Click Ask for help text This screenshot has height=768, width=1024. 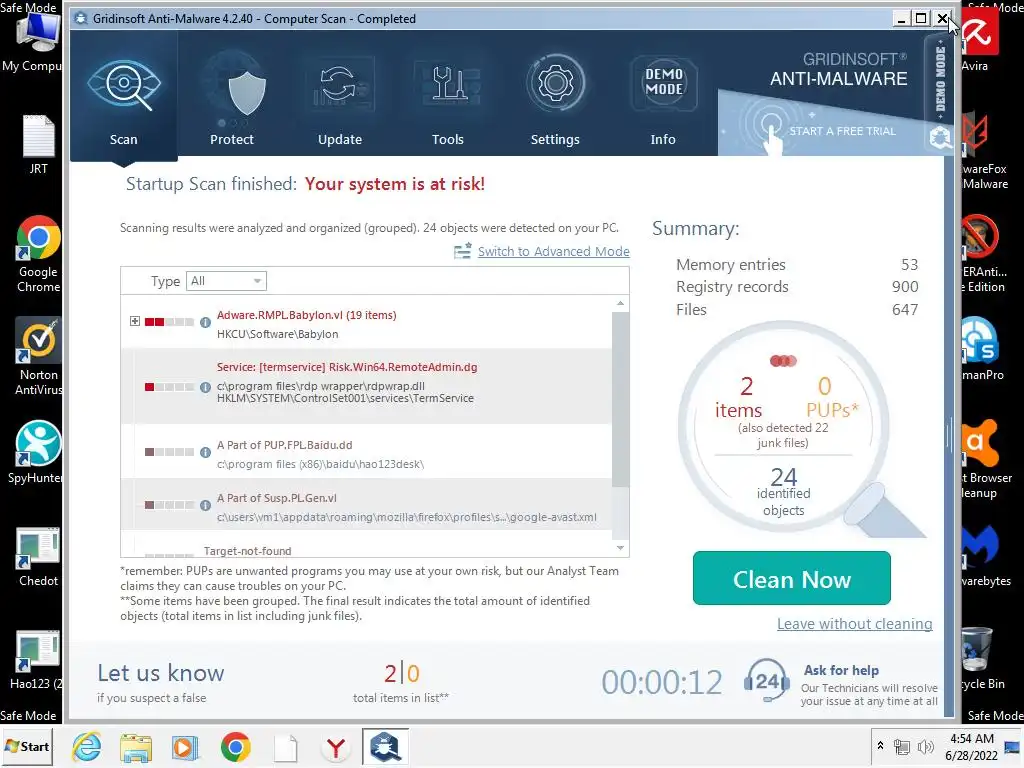coord(841,670)
